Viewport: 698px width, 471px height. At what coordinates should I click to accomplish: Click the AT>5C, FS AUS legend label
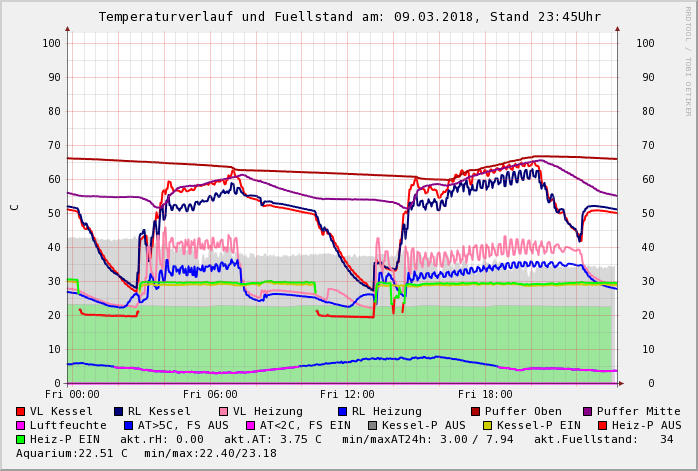coord(183,425)
